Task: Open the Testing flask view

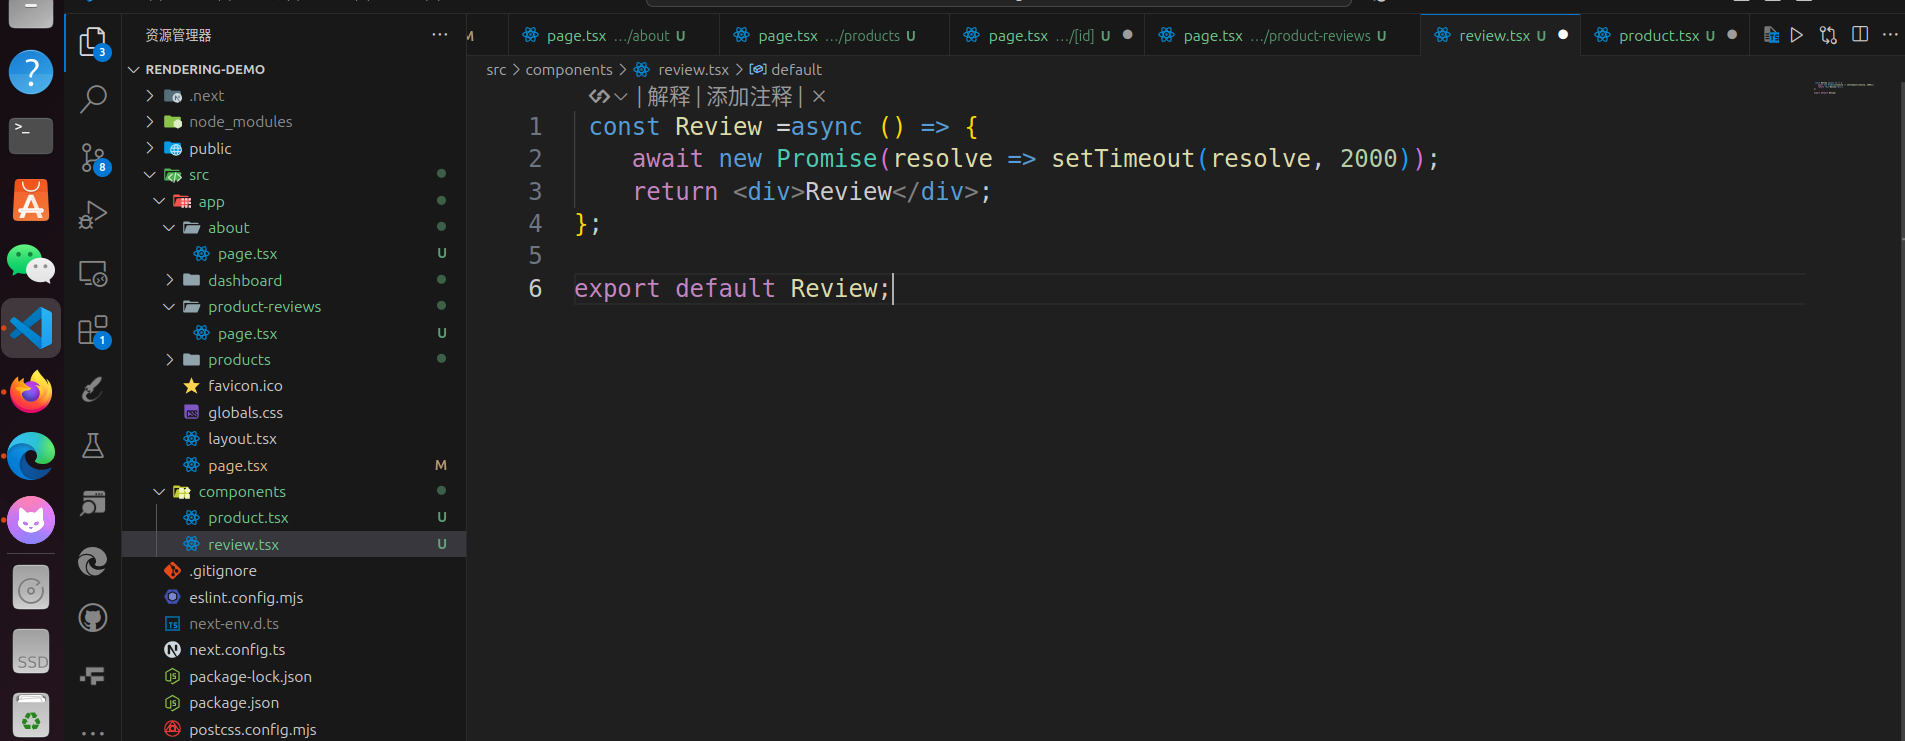Action: click(x=93, y=445)
